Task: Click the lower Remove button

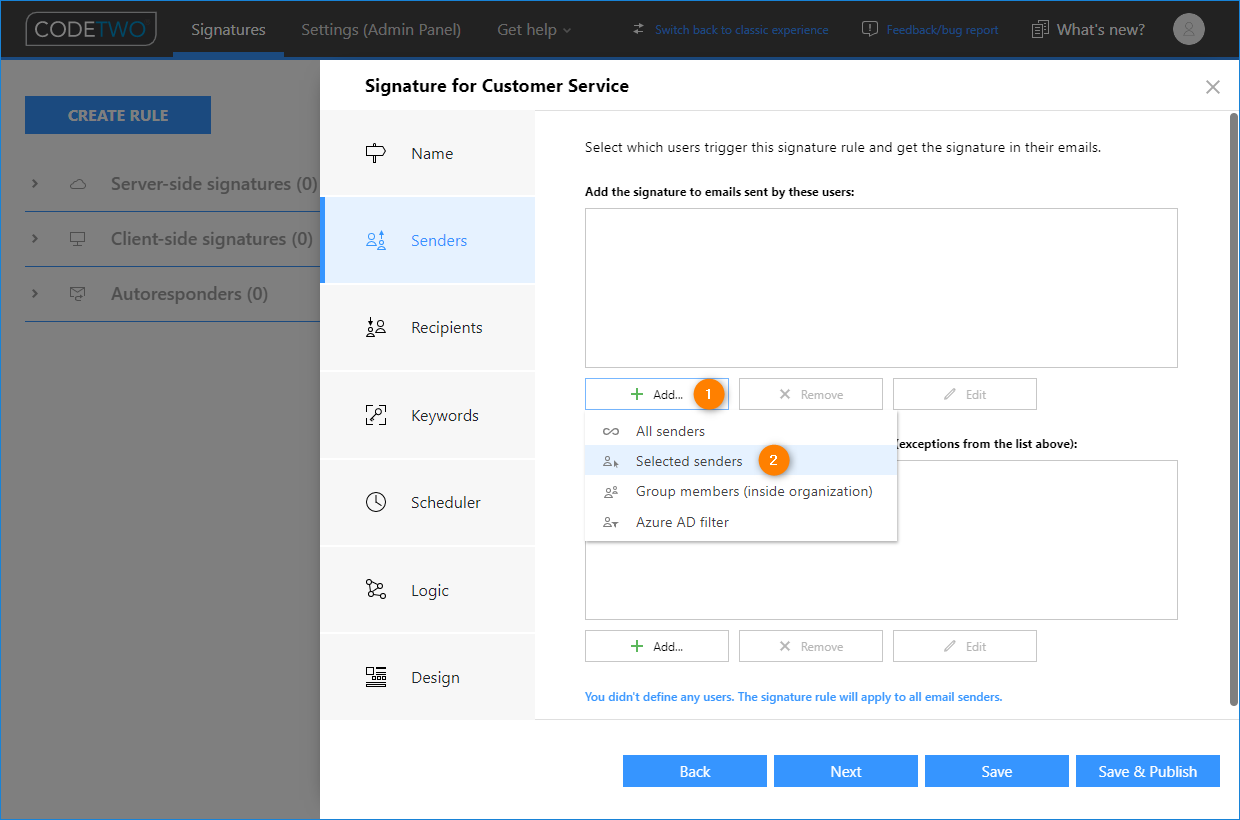Action: point(811,646)
